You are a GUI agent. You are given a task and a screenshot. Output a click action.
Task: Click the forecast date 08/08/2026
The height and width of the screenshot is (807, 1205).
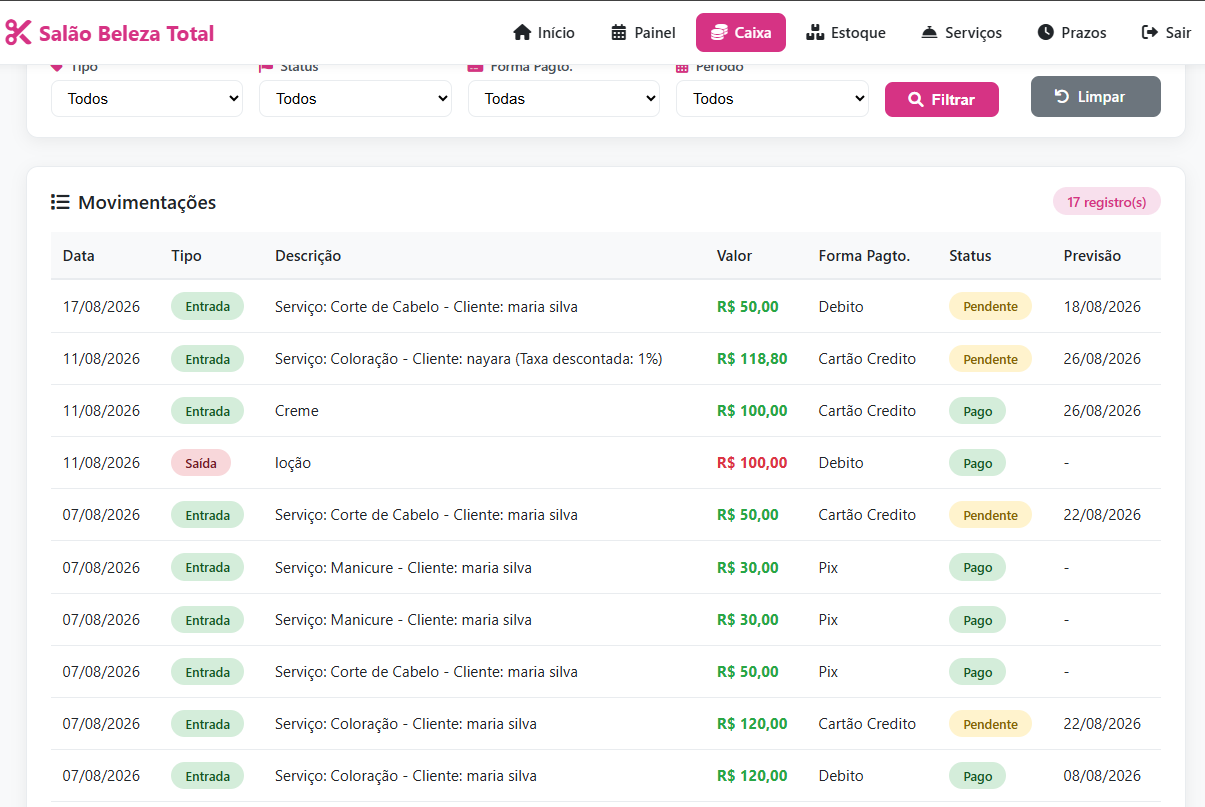coord(1102,776)
